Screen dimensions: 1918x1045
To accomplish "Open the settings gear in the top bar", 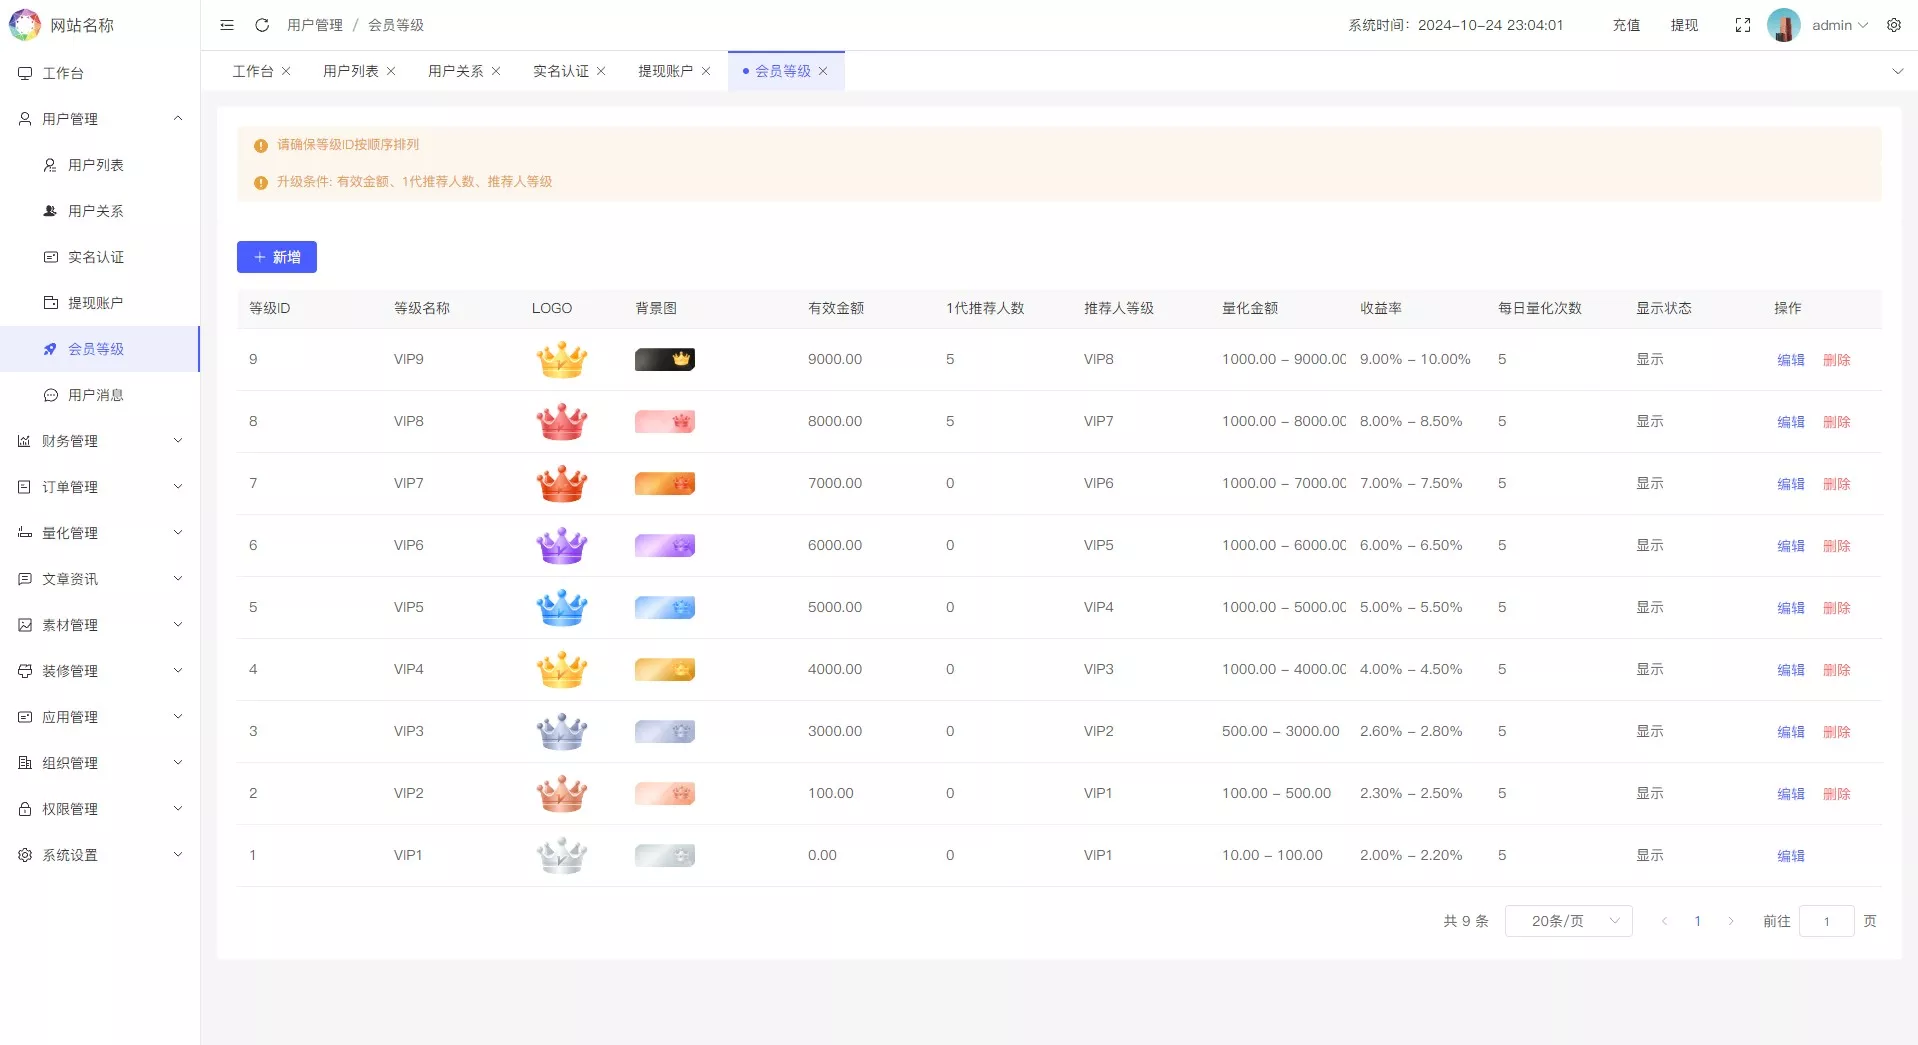I will pyautogui.click(x=1894, y=25).
